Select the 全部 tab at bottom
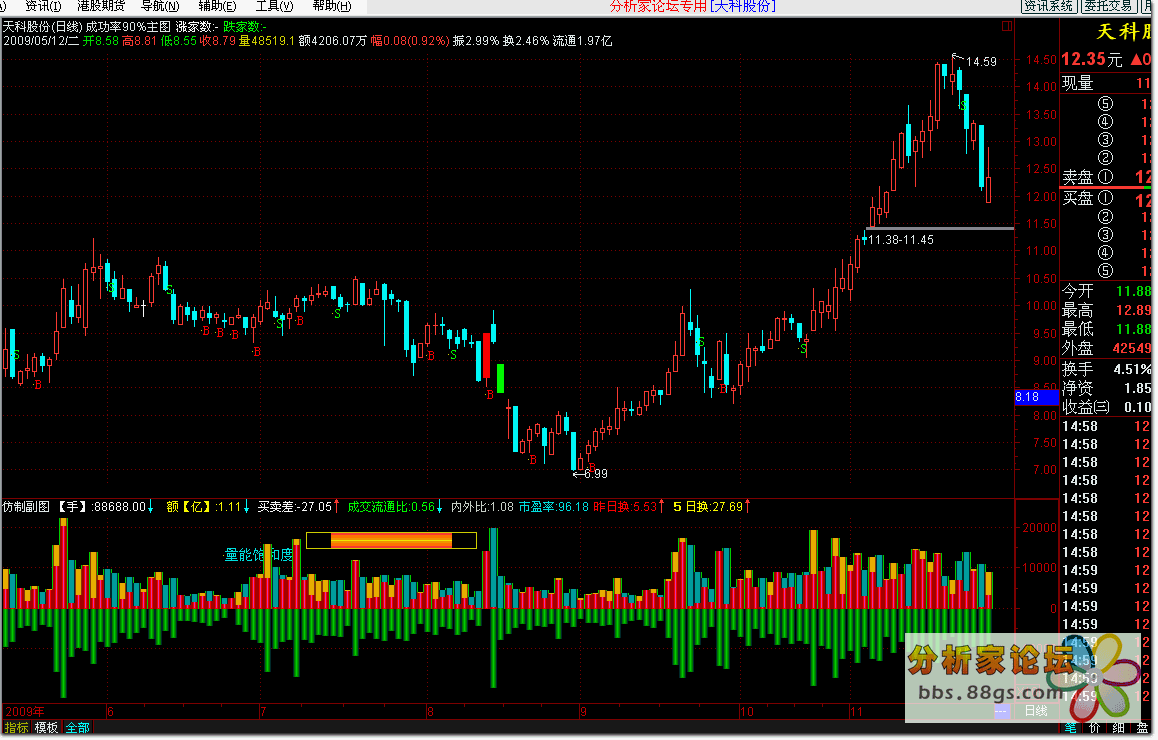Screen dimensions: 1158x740 click(78, 728)
